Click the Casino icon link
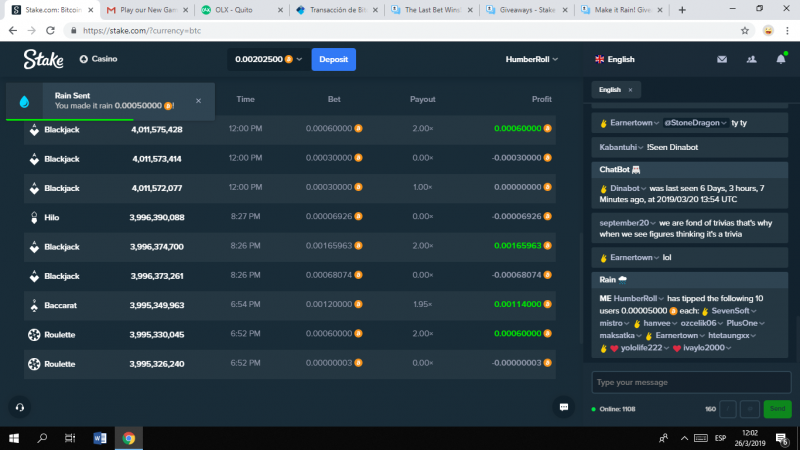The height and width of the screenshot is (450, 800). 98,59
